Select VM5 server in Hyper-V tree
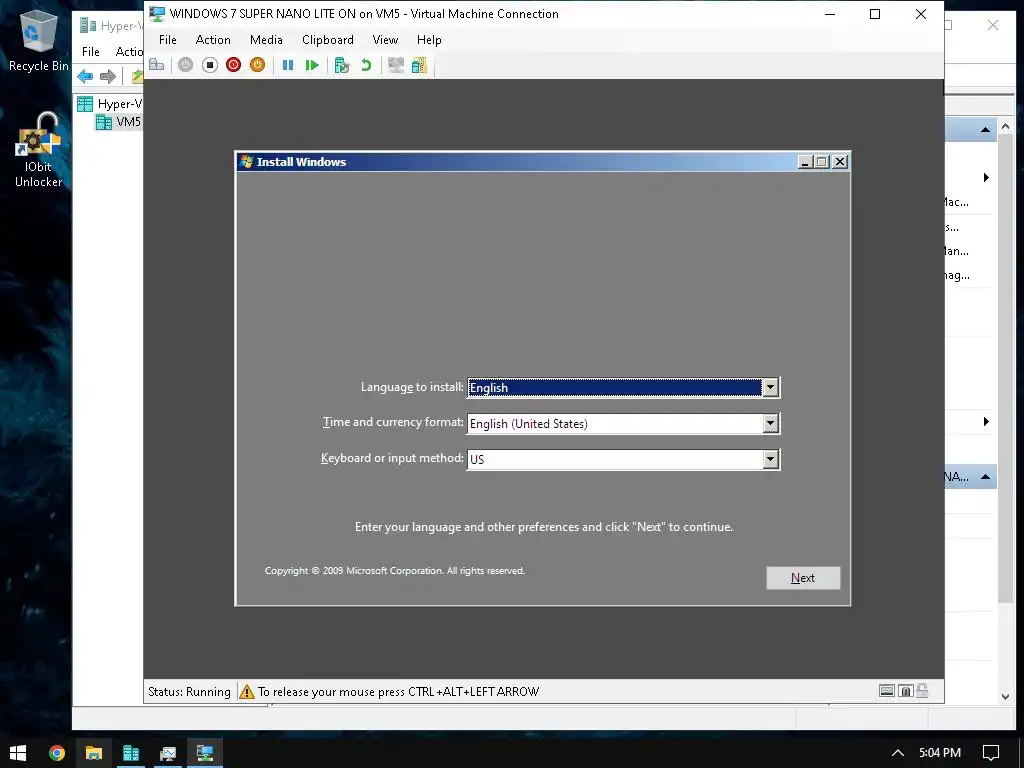The height and width of the screenshot is (768, 1024). [x=120, y=122]
